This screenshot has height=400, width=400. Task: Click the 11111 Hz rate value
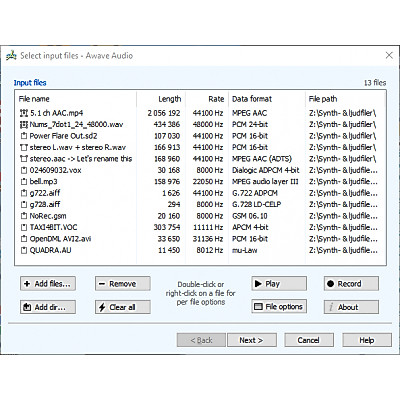pos(208,227)
